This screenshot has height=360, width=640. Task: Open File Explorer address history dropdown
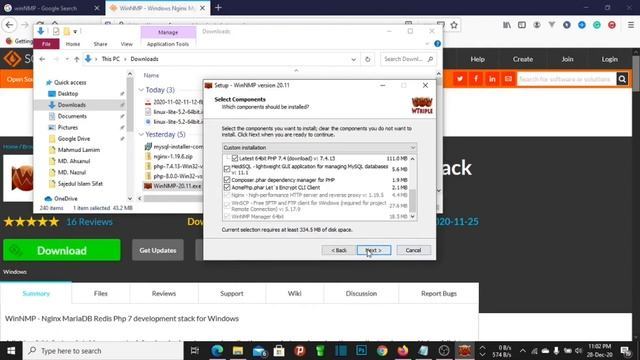point(353,59)
